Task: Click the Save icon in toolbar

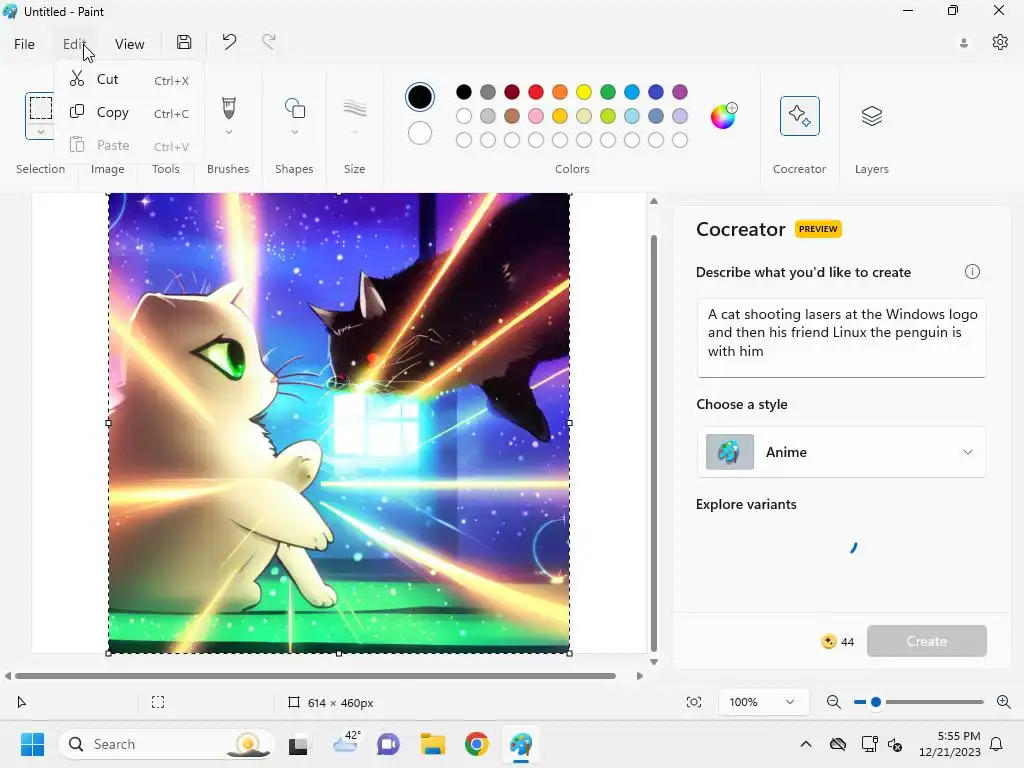Action: click(184, 42)
